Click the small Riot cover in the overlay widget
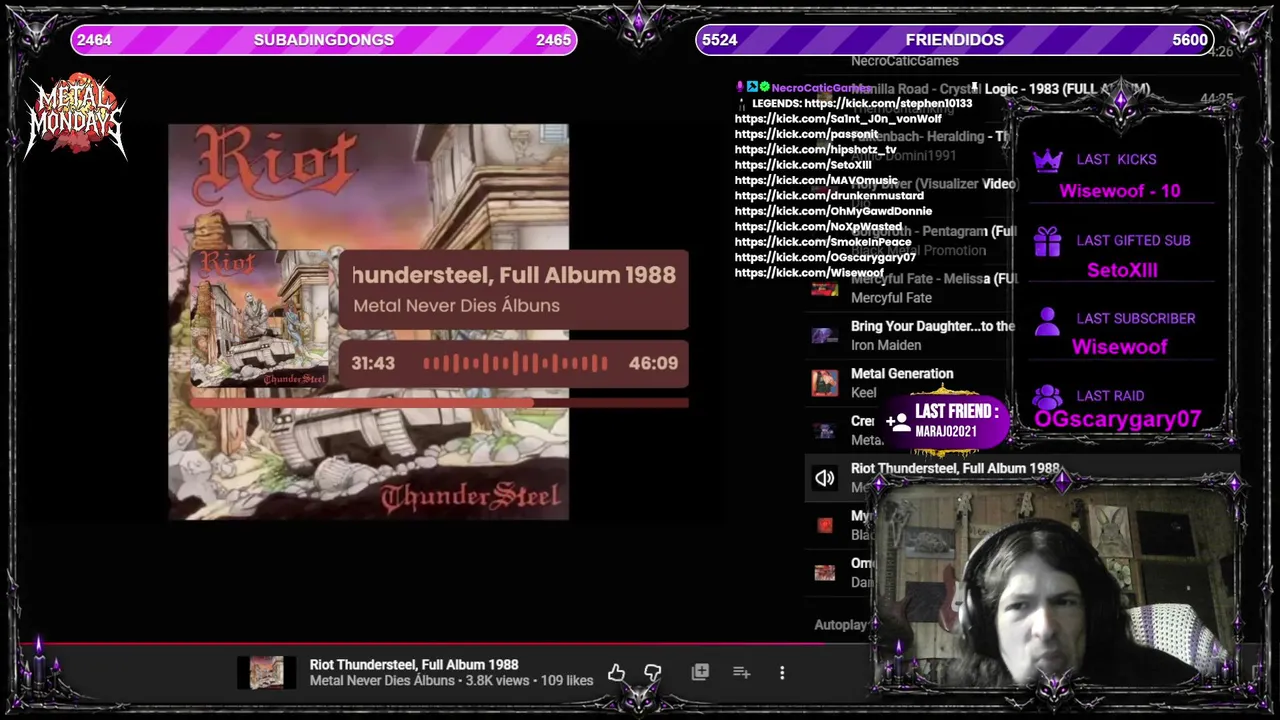This screenshot has width=1280, height=720. coord(259,319)
